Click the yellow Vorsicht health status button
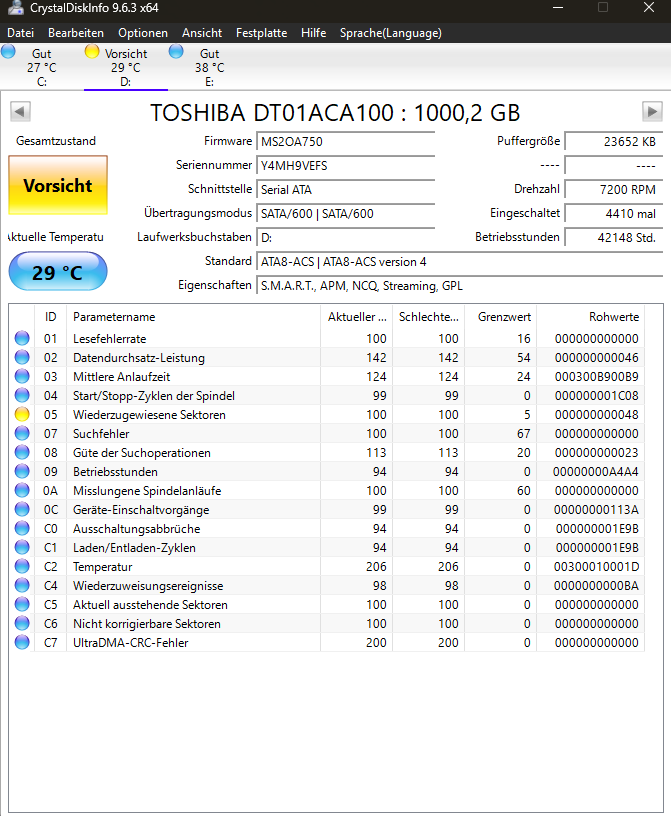 [x=58, y=185]
